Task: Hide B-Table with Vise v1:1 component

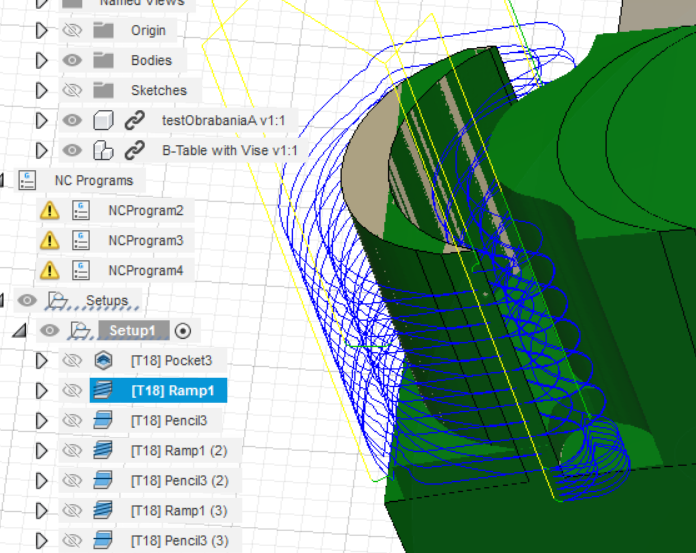Action: coord(72,150)
